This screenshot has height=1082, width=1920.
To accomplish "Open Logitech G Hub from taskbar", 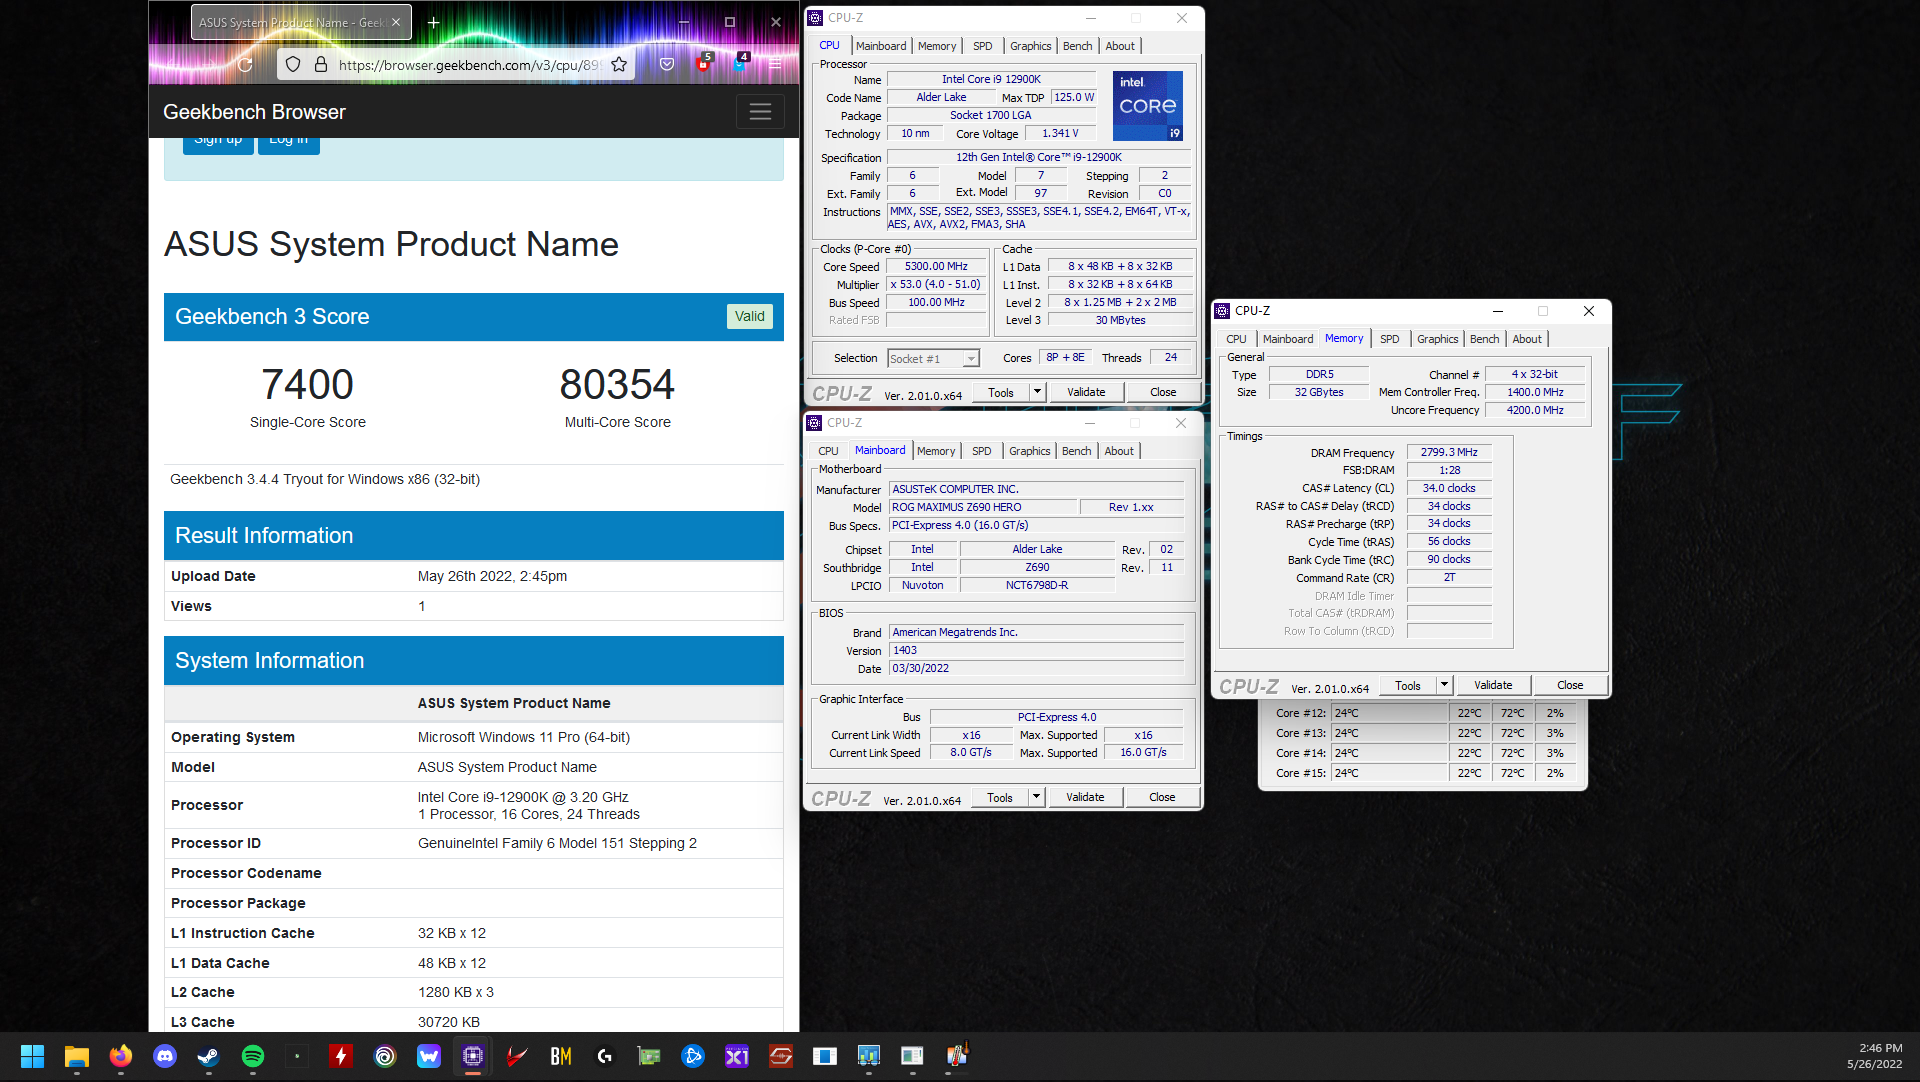I will click(605, 1056).
